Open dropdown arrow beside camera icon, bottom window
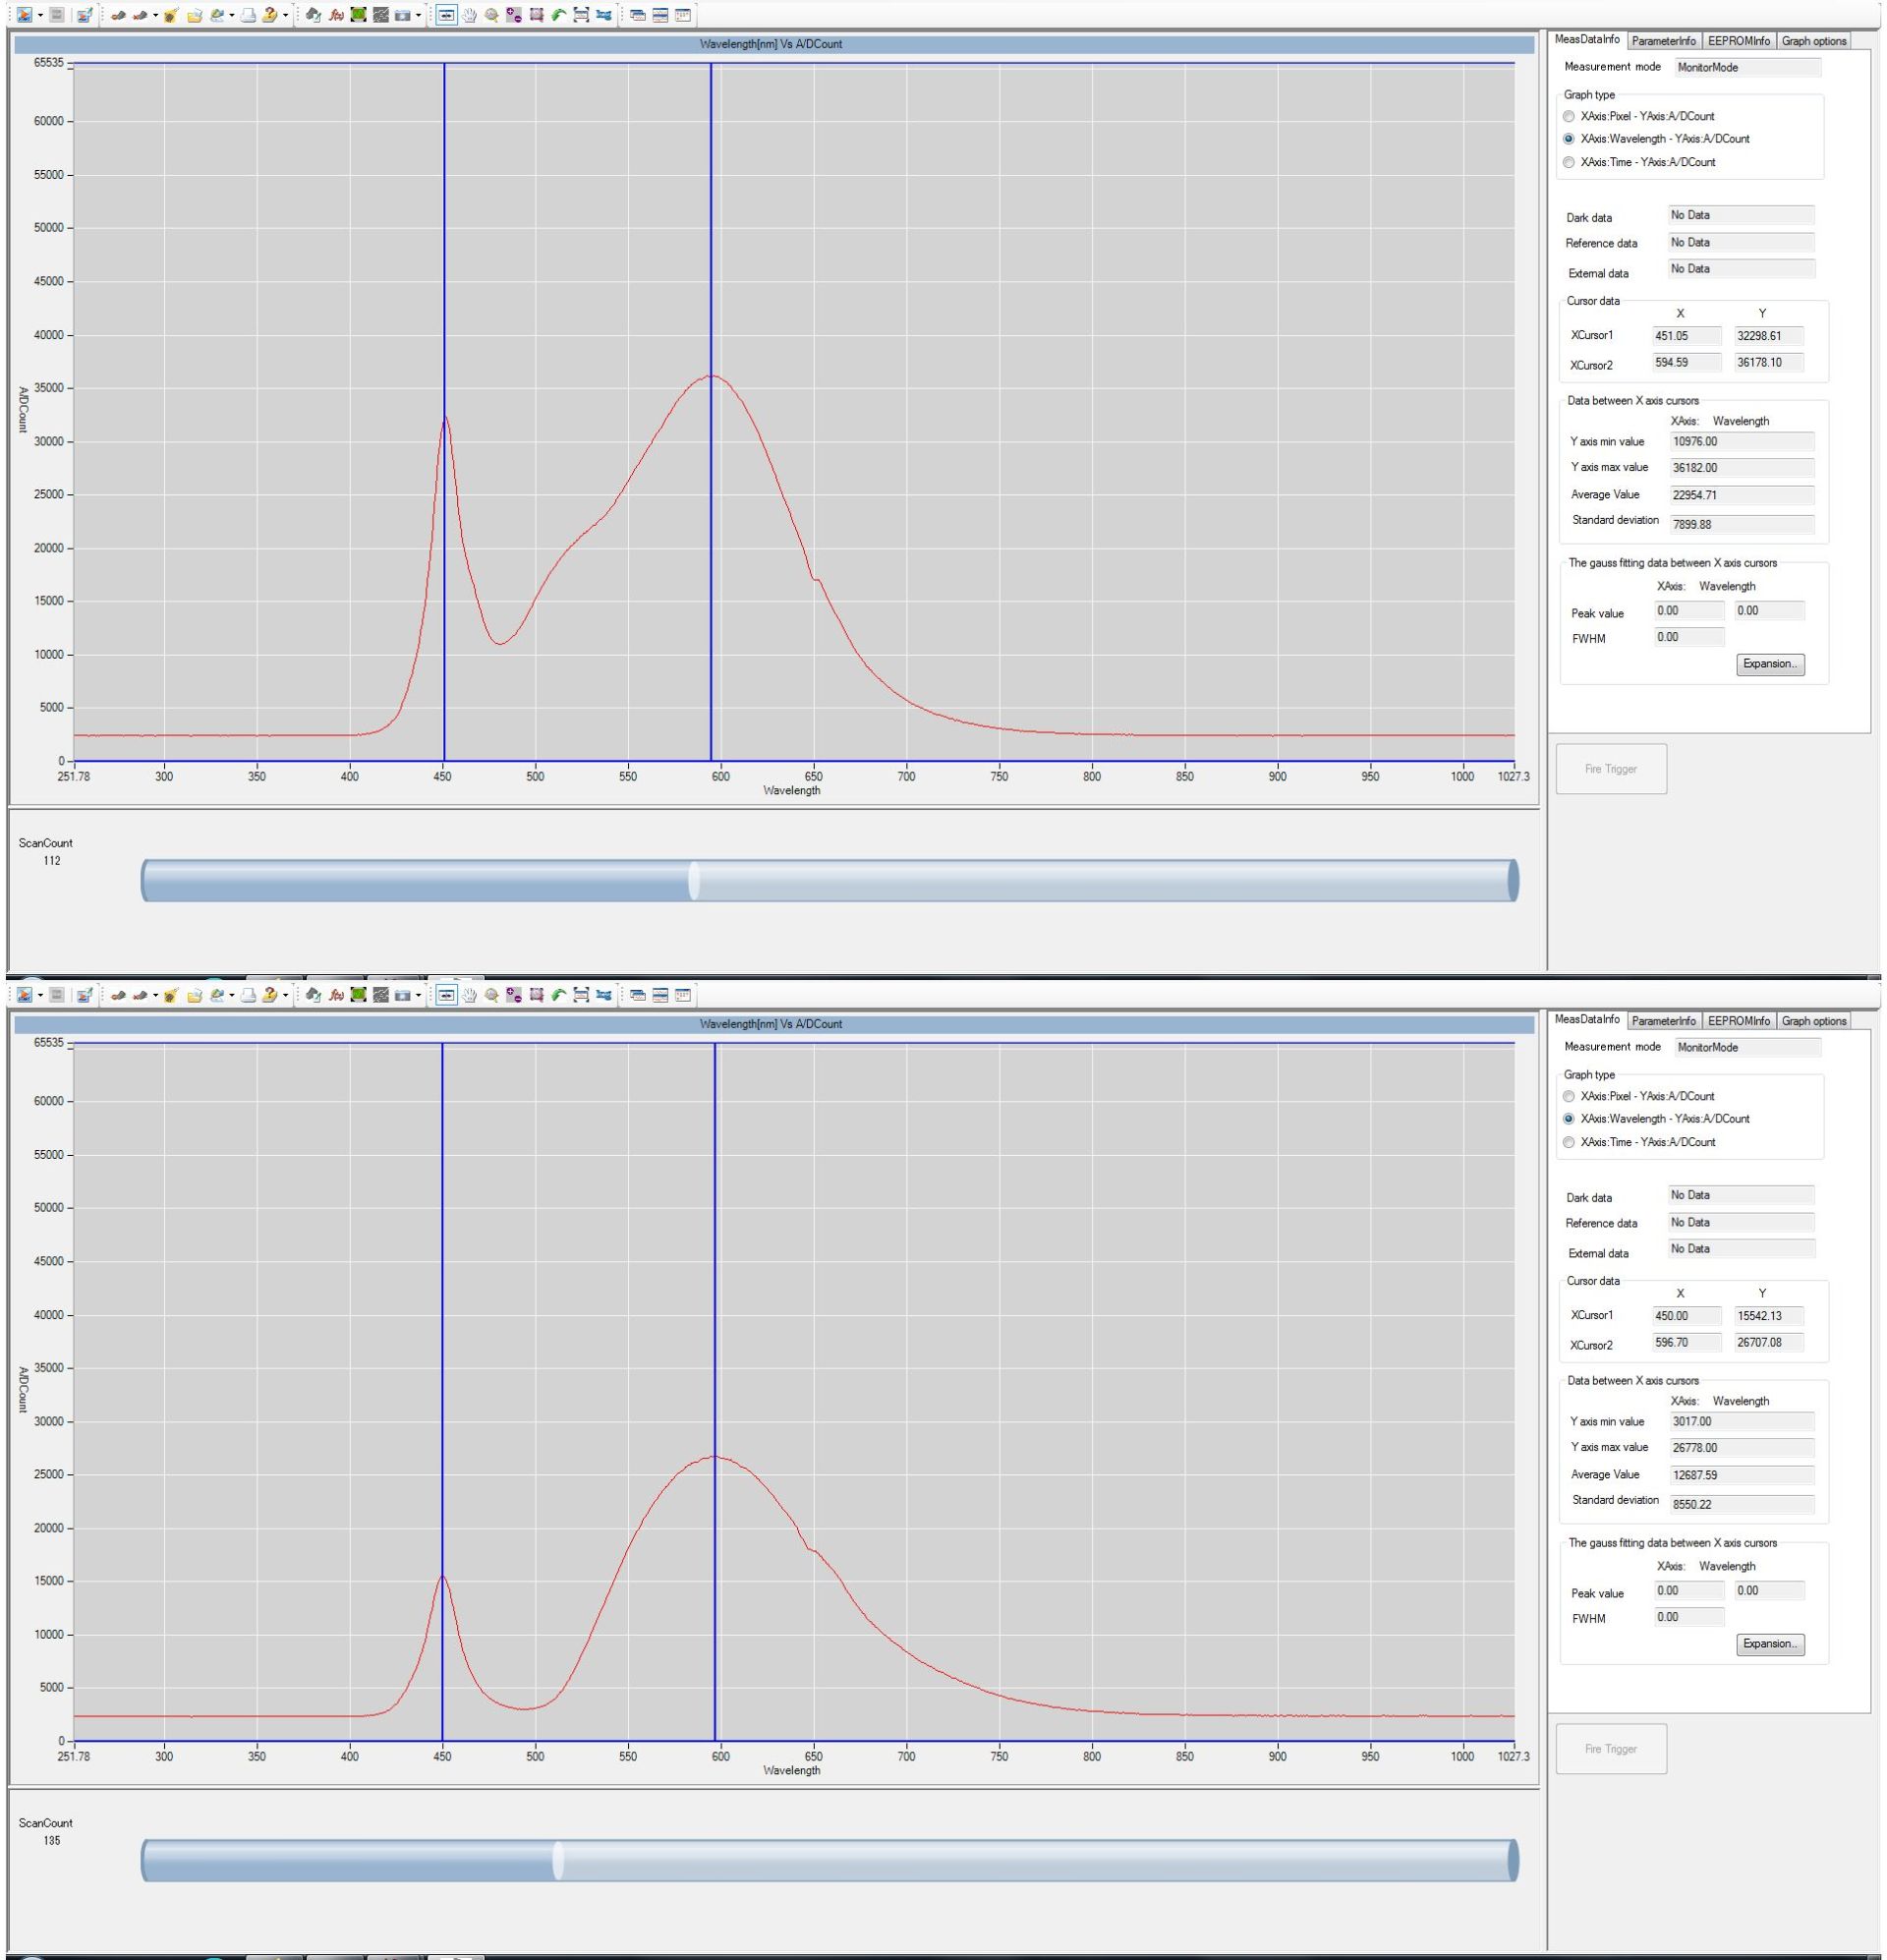Image resolution: width=1887 pixels, height=1960 pixels. pos(418,995)
